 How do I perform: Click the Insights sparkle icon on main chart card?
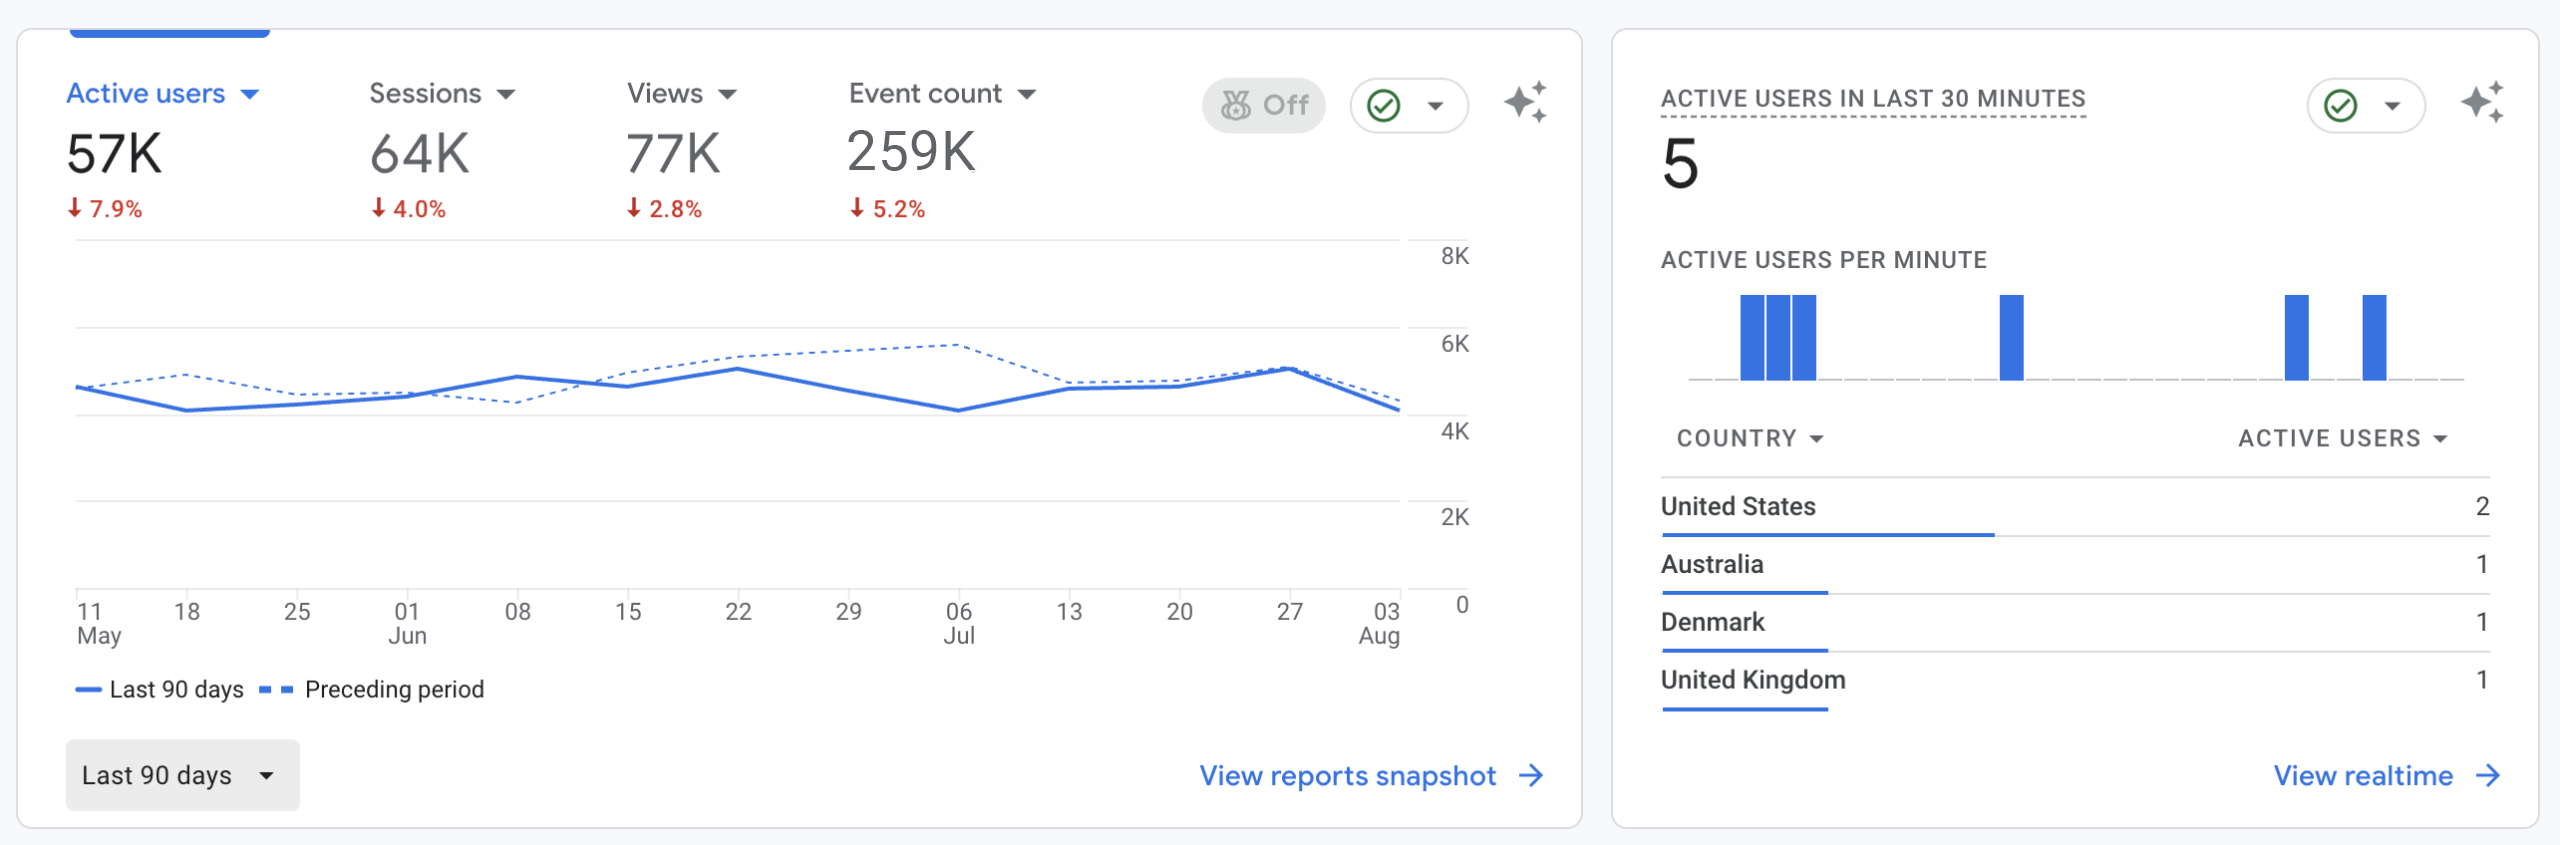[x=1525, y=103]
